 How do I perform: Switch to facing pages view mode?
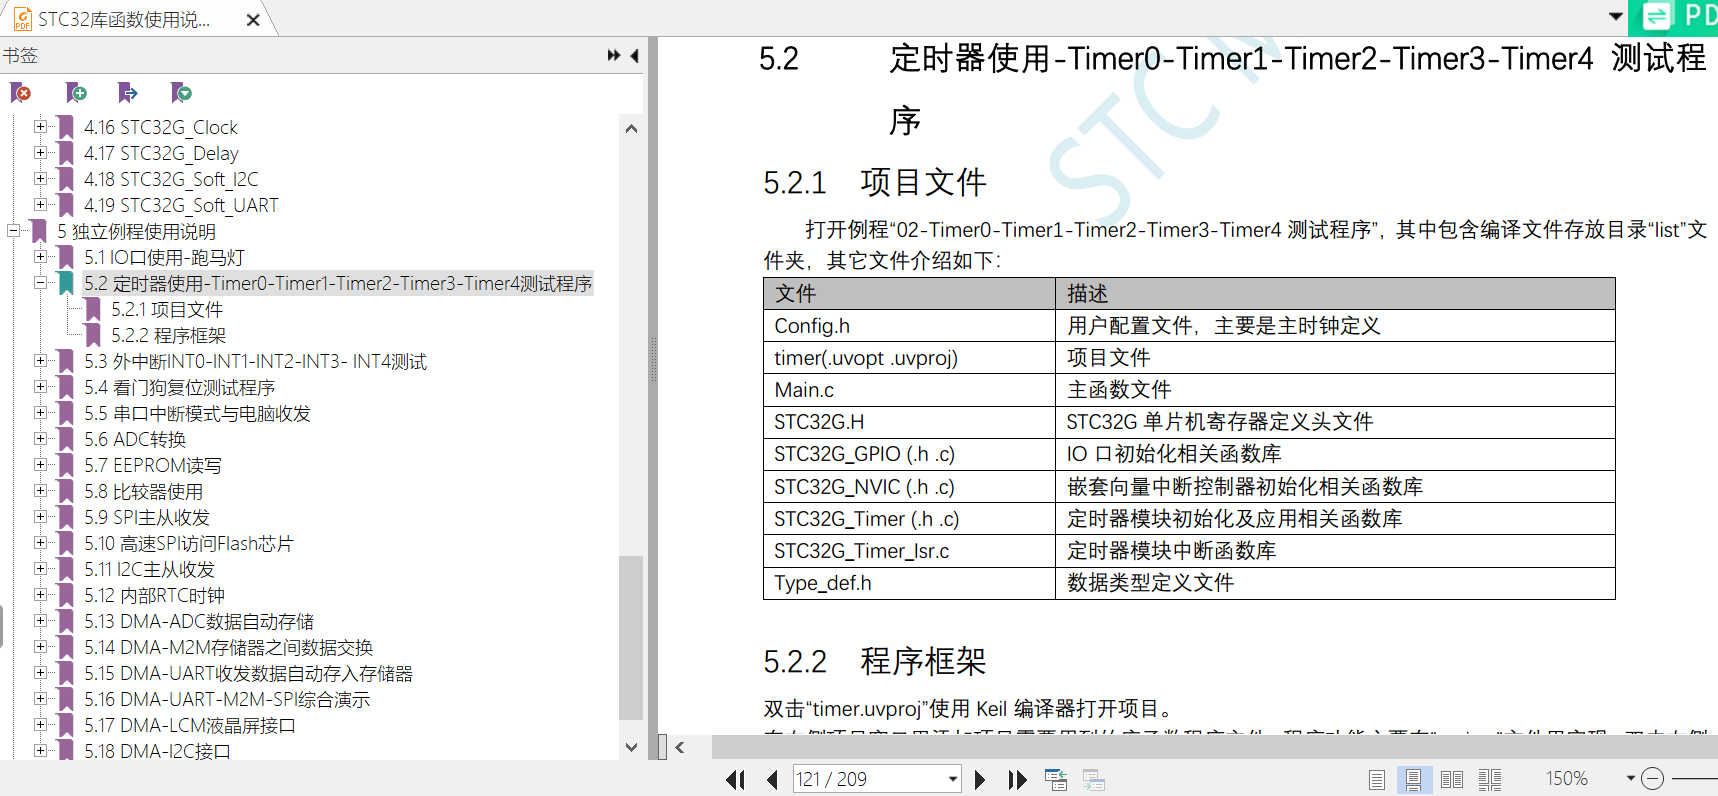coord(1452,780)
